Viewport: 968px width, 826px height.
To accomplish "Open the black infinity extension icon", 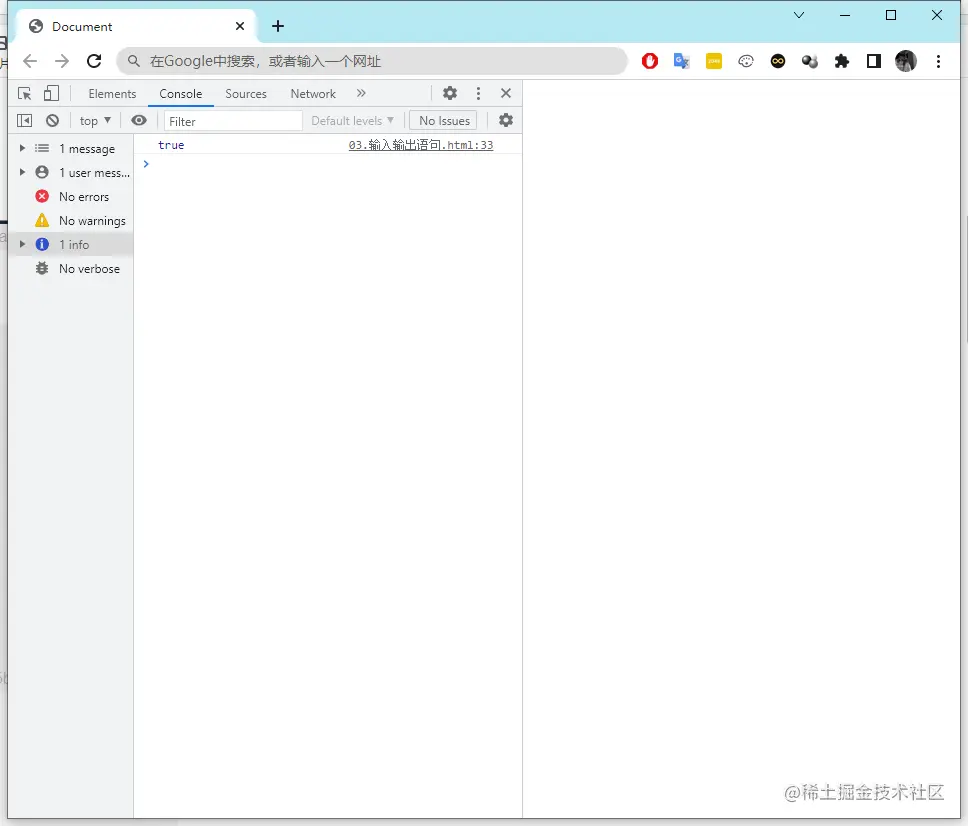I will tap(778, 61).
